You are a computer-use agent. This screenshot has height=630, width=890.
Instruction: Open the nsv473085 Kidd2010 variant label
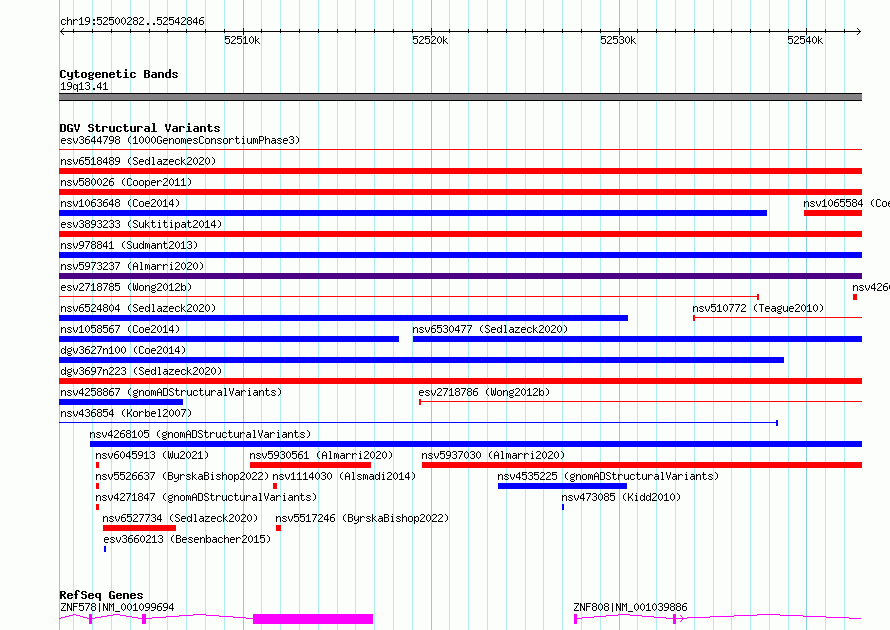click(621, 497)
